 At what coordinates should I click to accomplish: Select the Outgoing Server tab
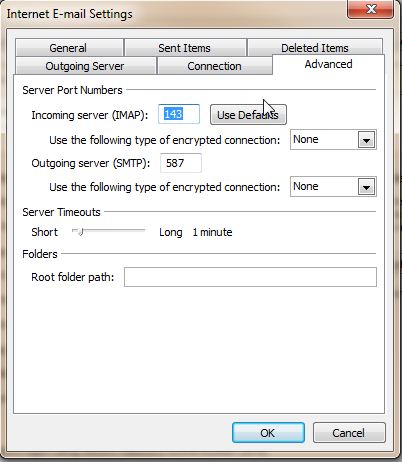tap(85, 66)
